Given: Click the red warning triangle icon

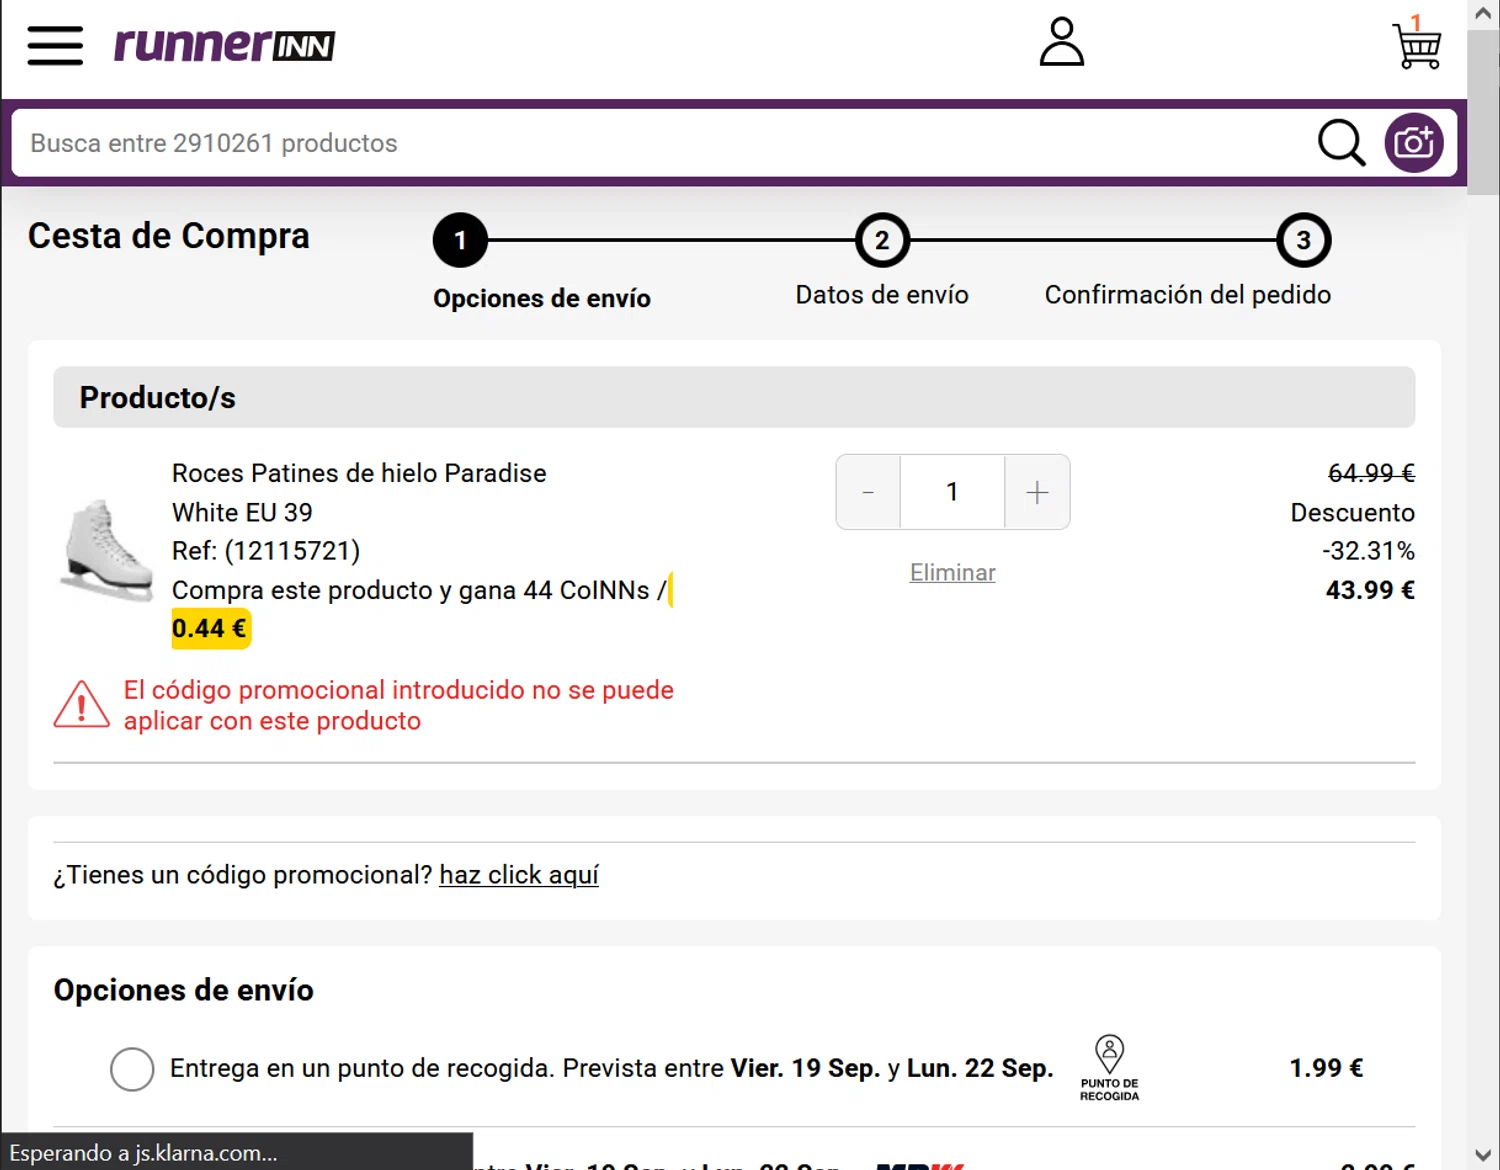Looking at the screenshot, I should [81, 705].
